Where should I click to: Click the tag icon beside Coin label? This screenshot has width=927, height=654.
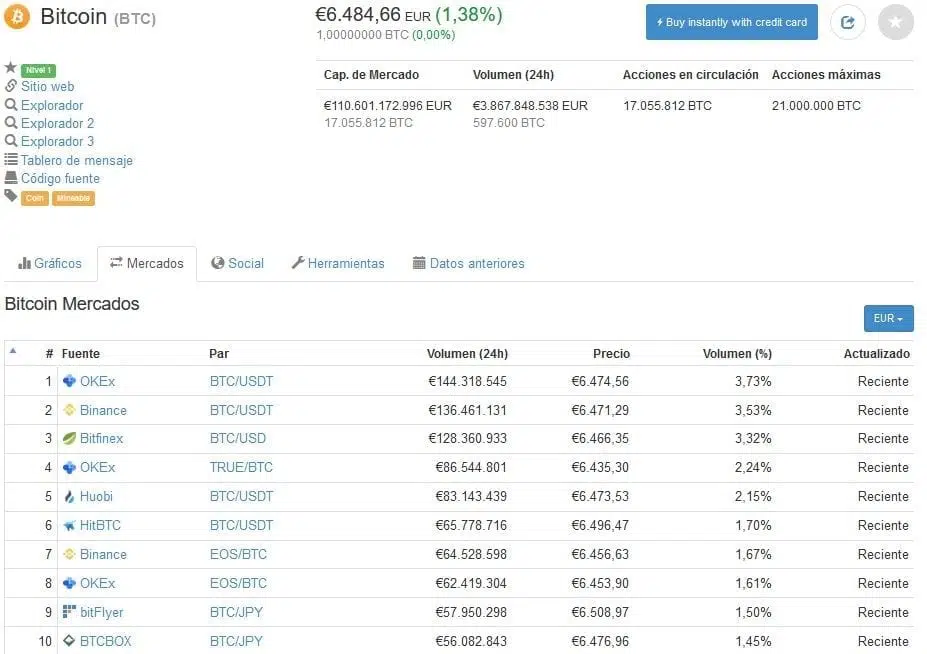coord(11,196)
